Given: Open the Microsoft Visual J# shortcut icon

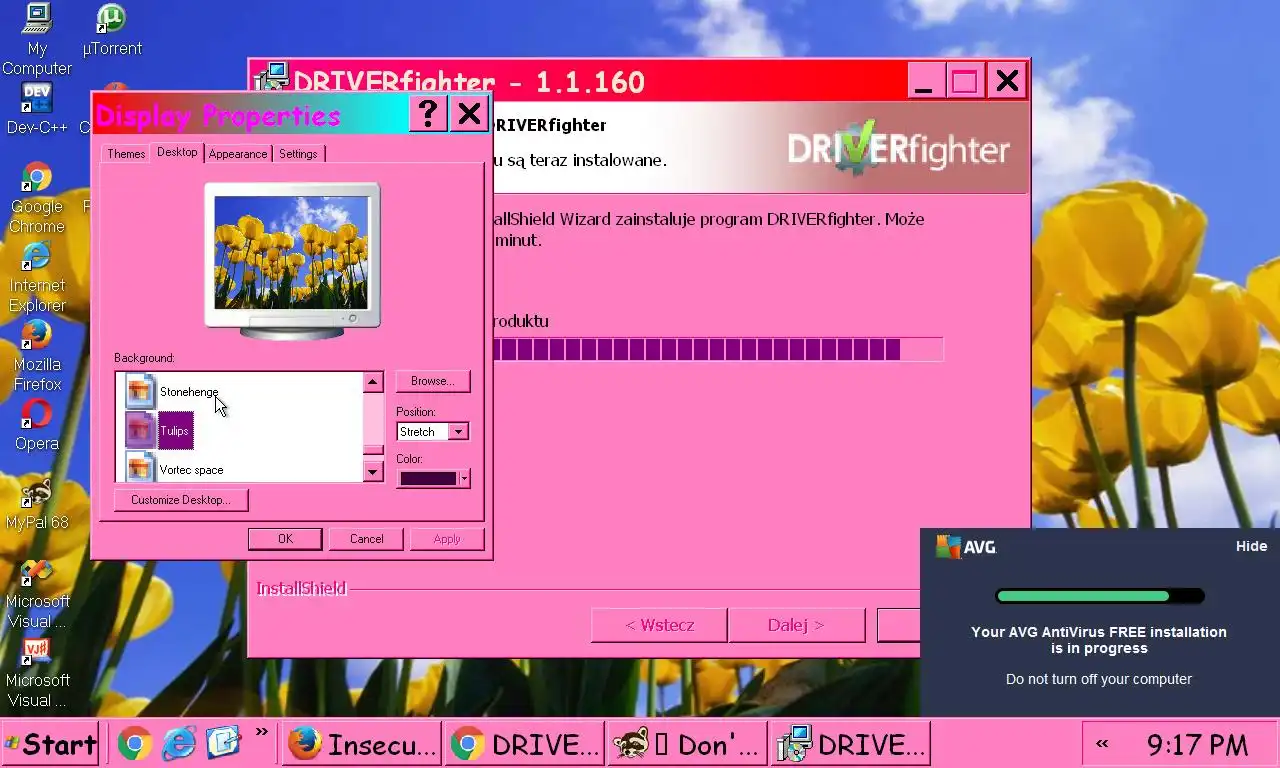Looking at the screenshot, I should click(37, 672).
